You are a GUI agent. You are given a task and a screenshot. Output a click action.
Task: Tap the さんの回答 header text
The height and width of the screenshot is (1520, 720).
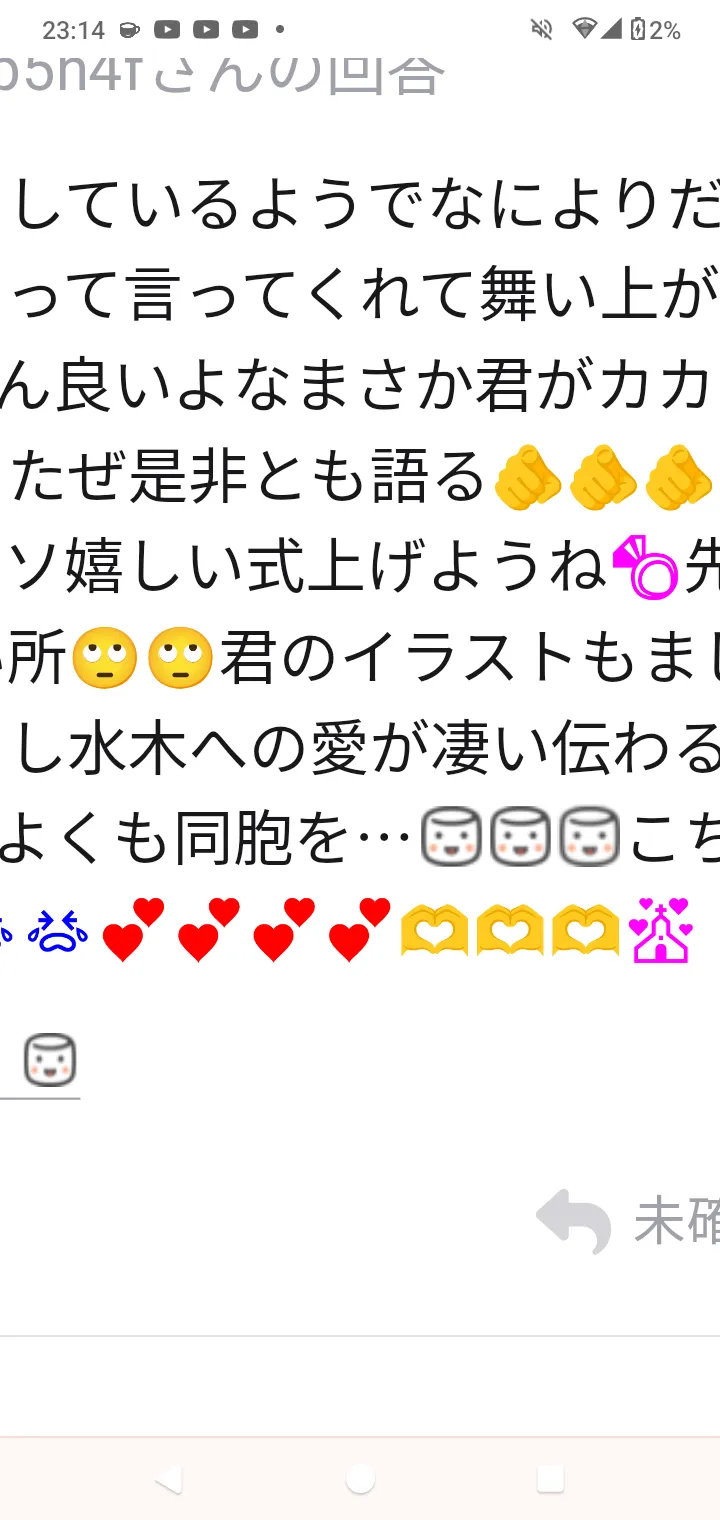coord(300,72)
